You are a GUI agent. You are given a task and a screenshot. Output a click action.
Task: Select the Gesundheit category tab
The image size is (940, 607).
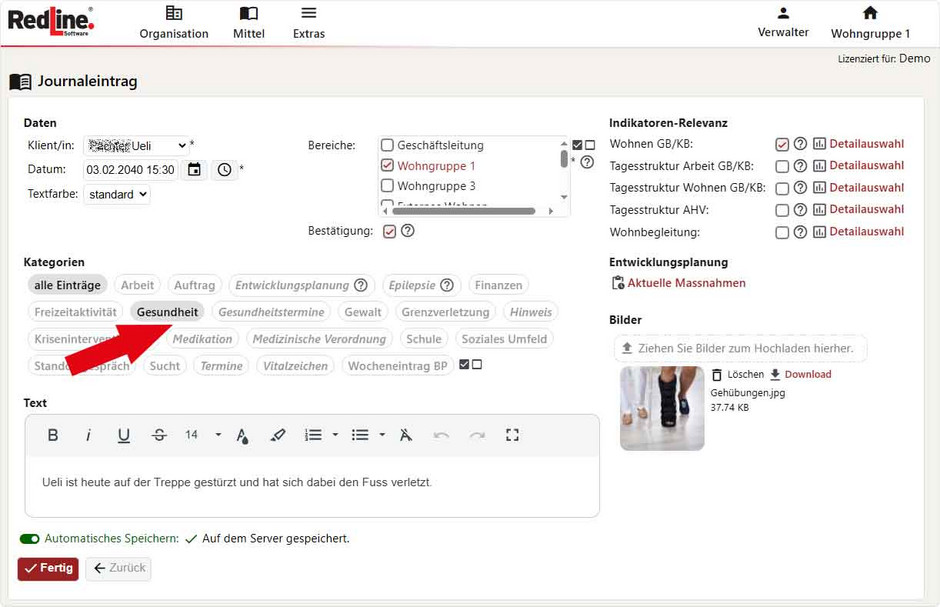coord(167,311)
